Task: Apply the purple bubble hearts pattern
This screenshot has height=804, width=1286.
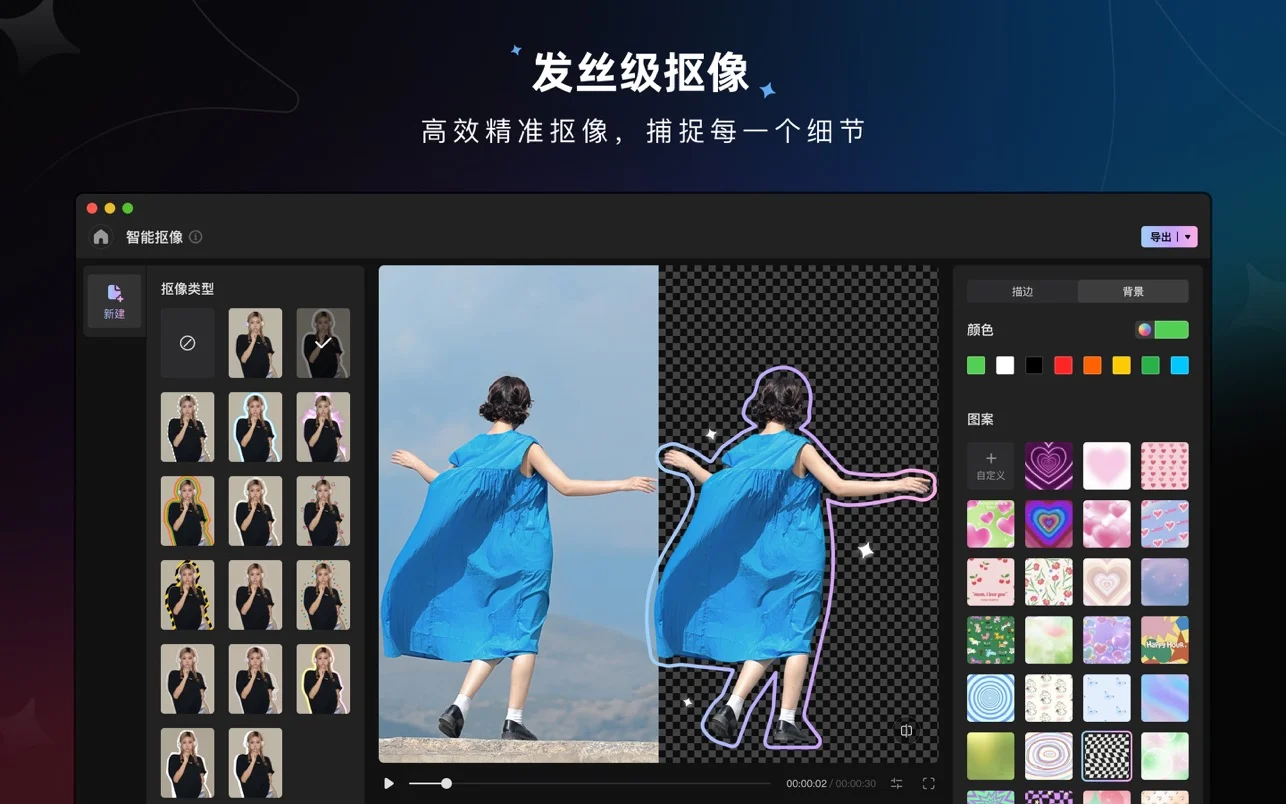Action: (1107, 640)
